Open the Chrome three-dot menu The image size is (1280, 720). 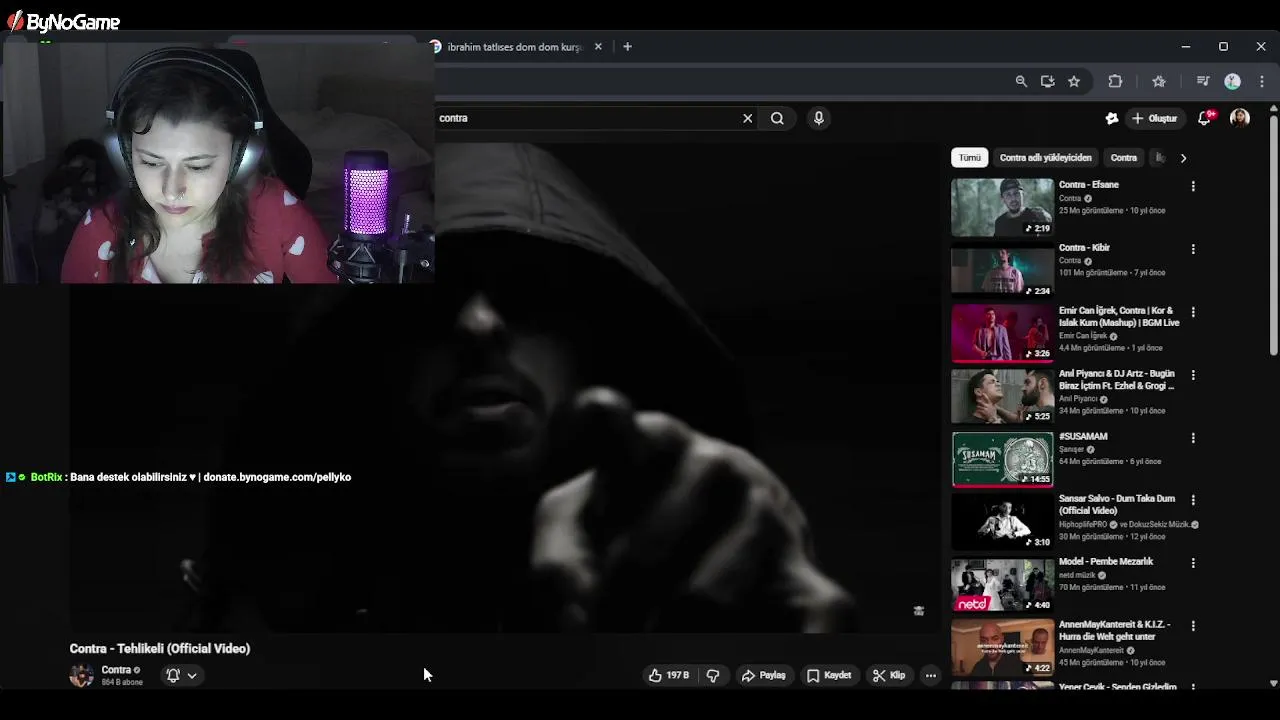pyautogui.click(x=1262, y=81)
